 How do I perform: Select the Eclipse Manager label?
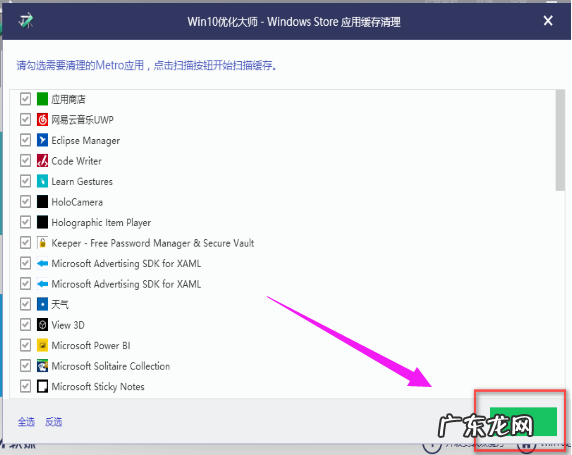(x=85, y=140)
